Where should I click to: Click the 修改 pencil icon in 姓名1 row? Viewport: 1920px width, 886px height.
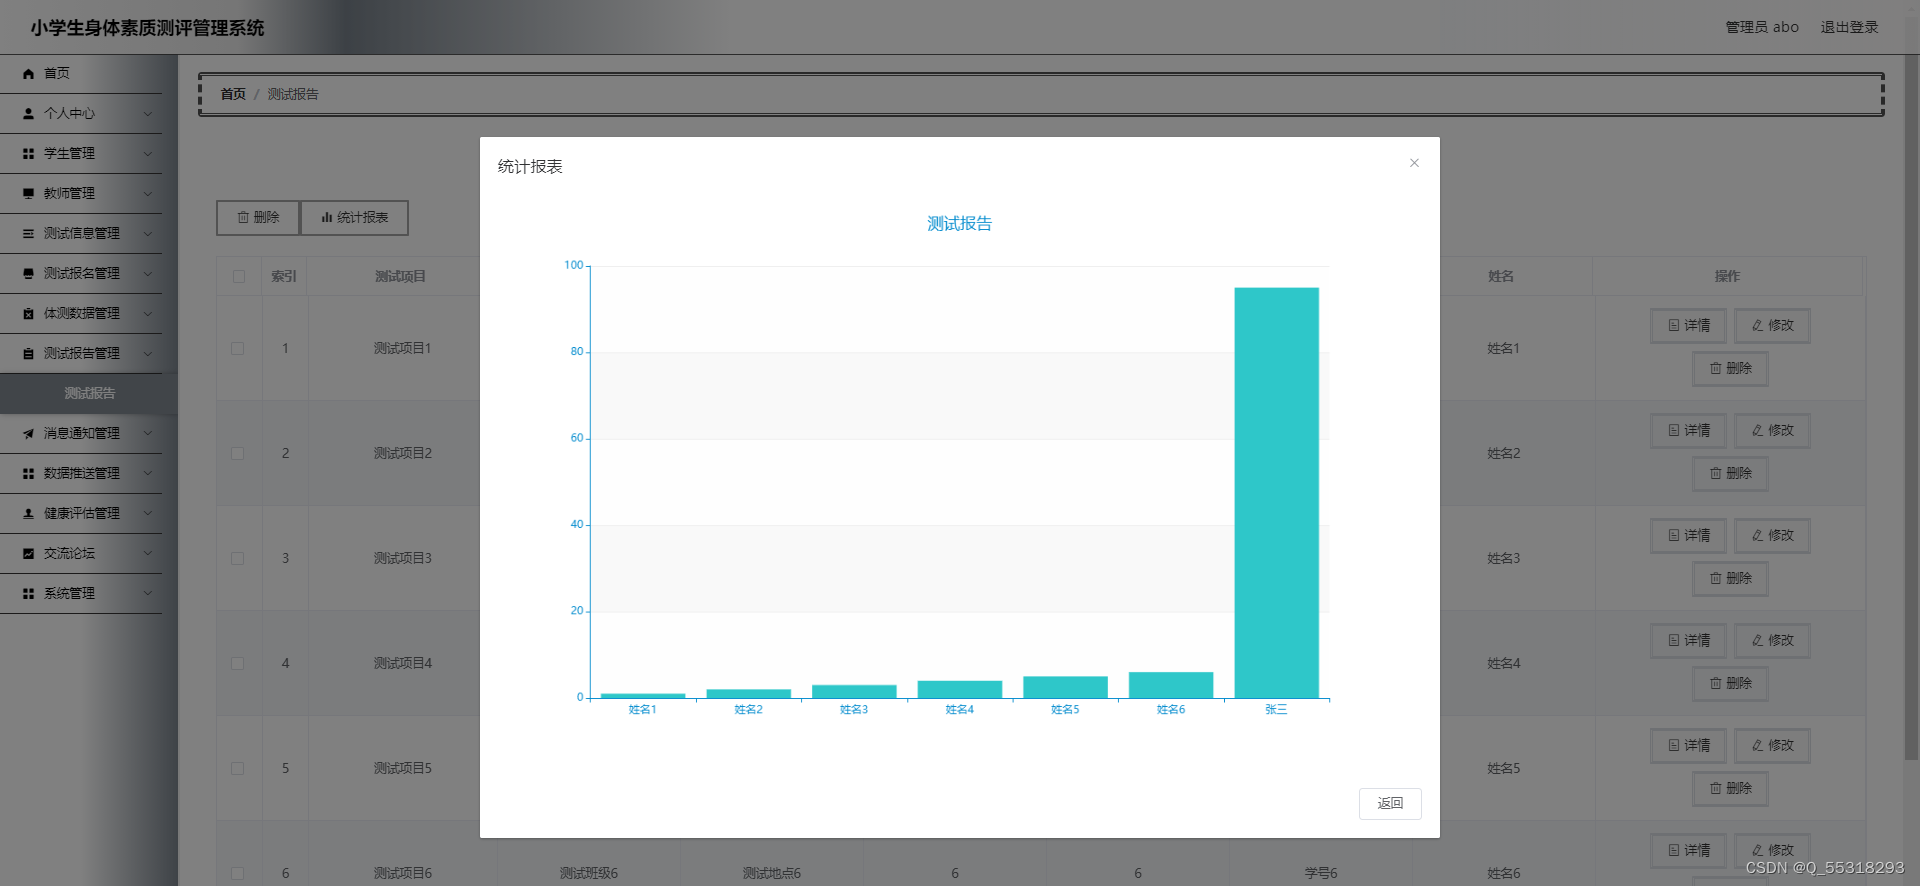tap(1757, 325)
